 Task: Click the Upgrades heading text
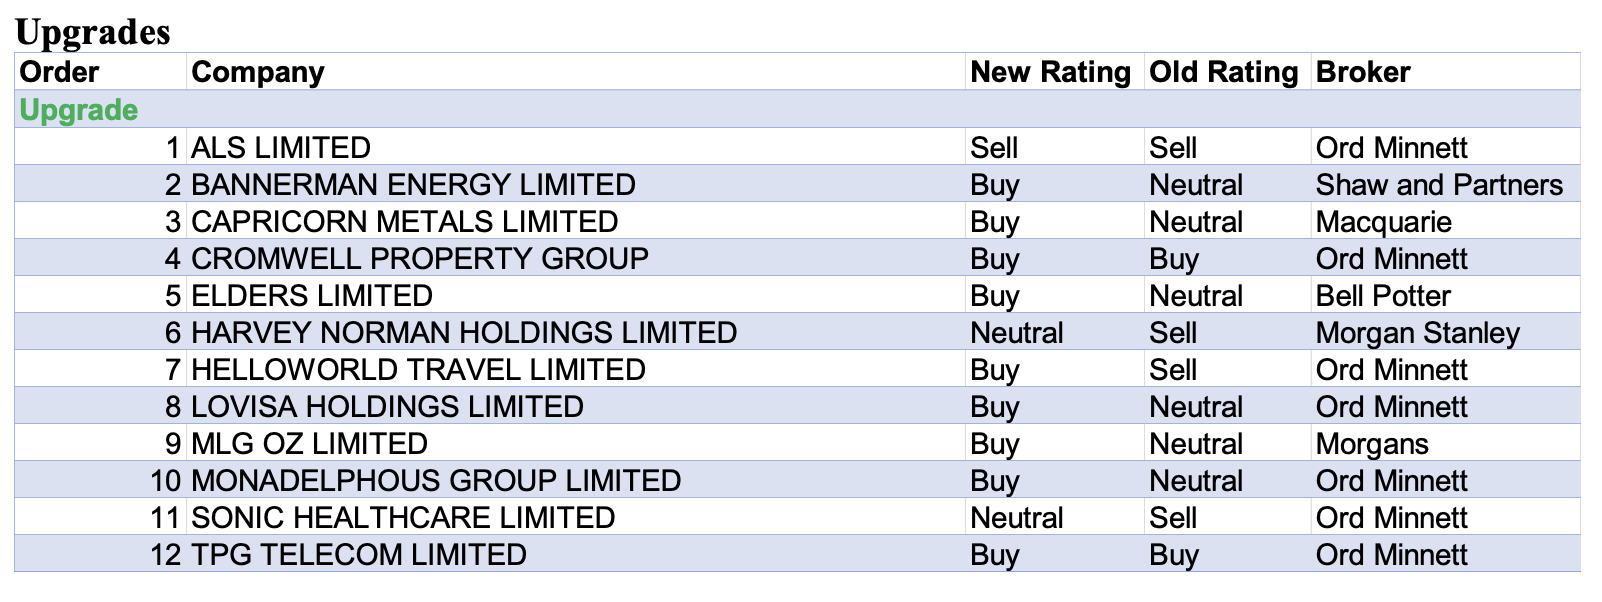point(93,32)
